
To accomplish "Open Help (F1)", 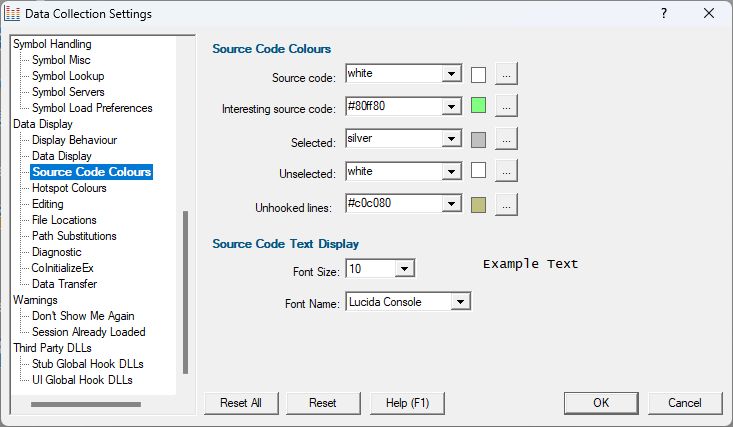I will pos(407,403).
